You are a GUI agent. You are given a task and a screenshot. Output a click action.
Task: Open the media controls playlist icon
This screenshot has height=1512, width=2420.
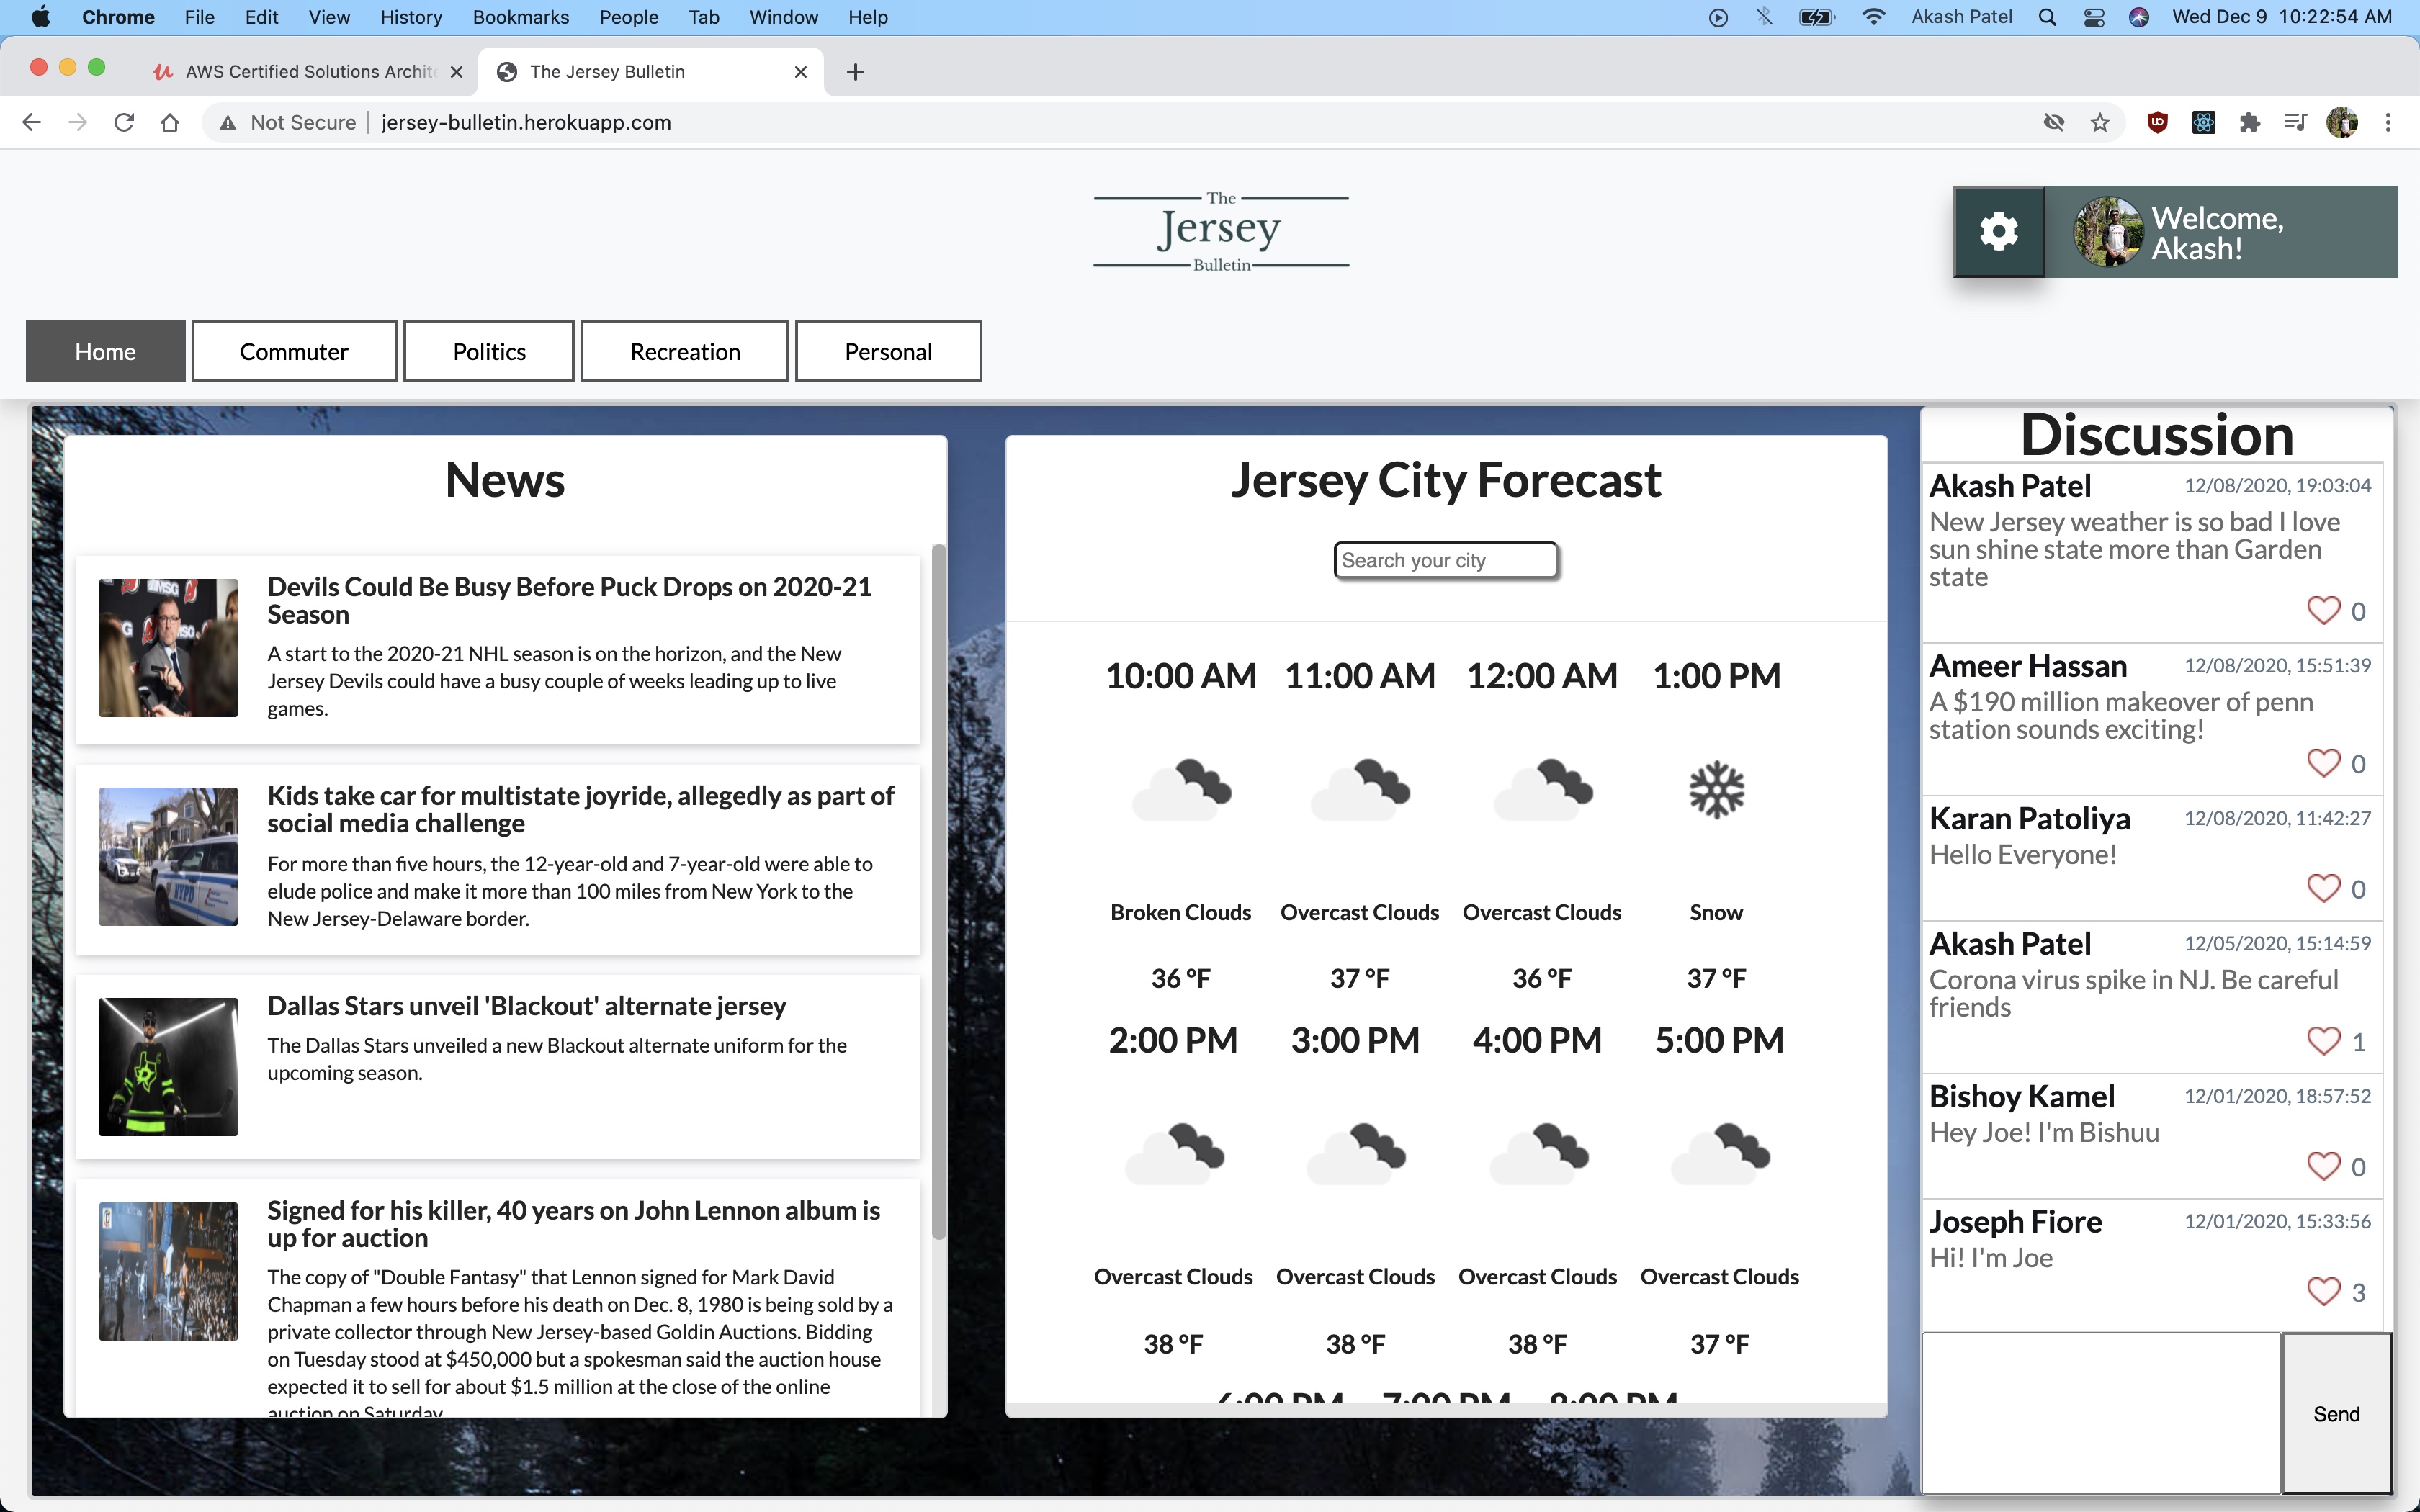tap(2295, 122)
